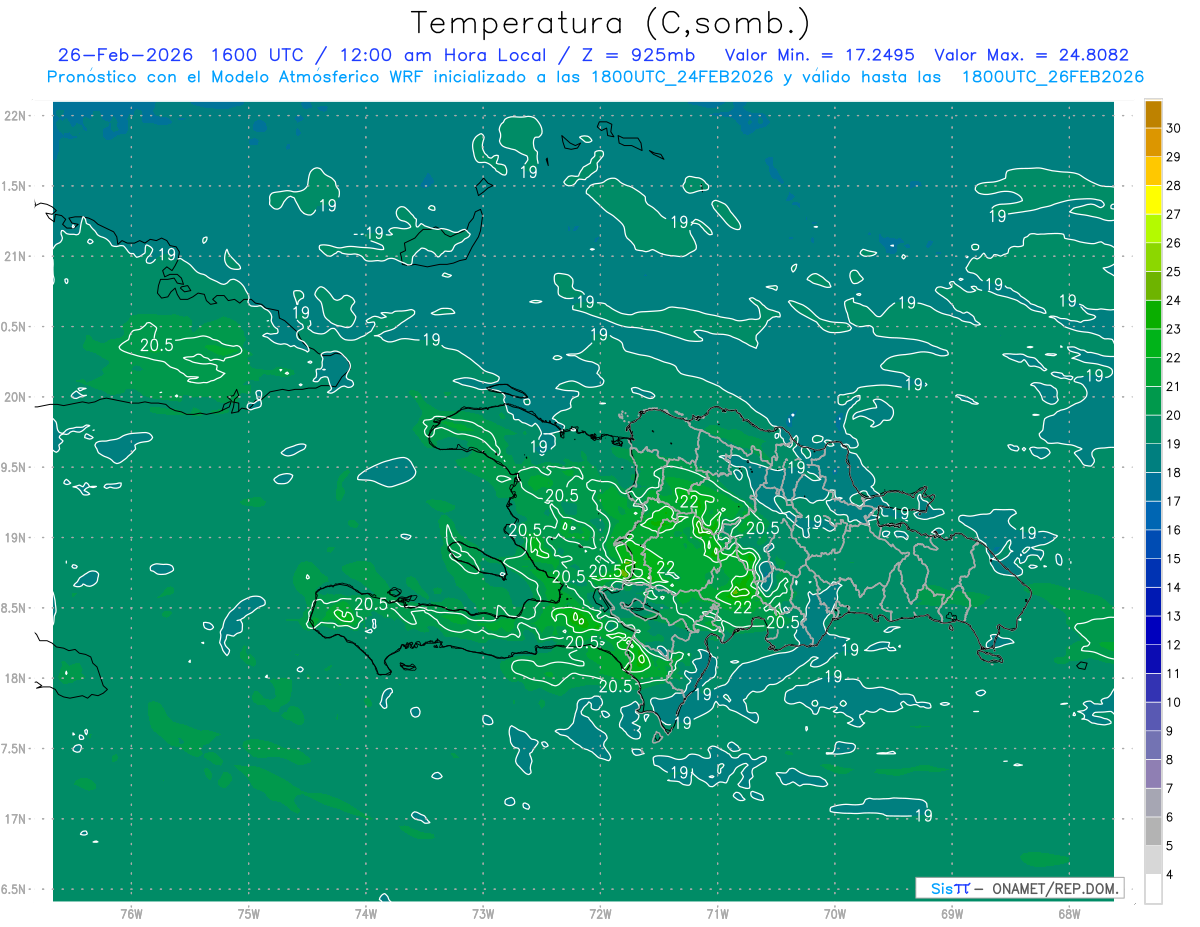
Task: Pick the white swatch at legend bottom
Action: (1153, 889)
